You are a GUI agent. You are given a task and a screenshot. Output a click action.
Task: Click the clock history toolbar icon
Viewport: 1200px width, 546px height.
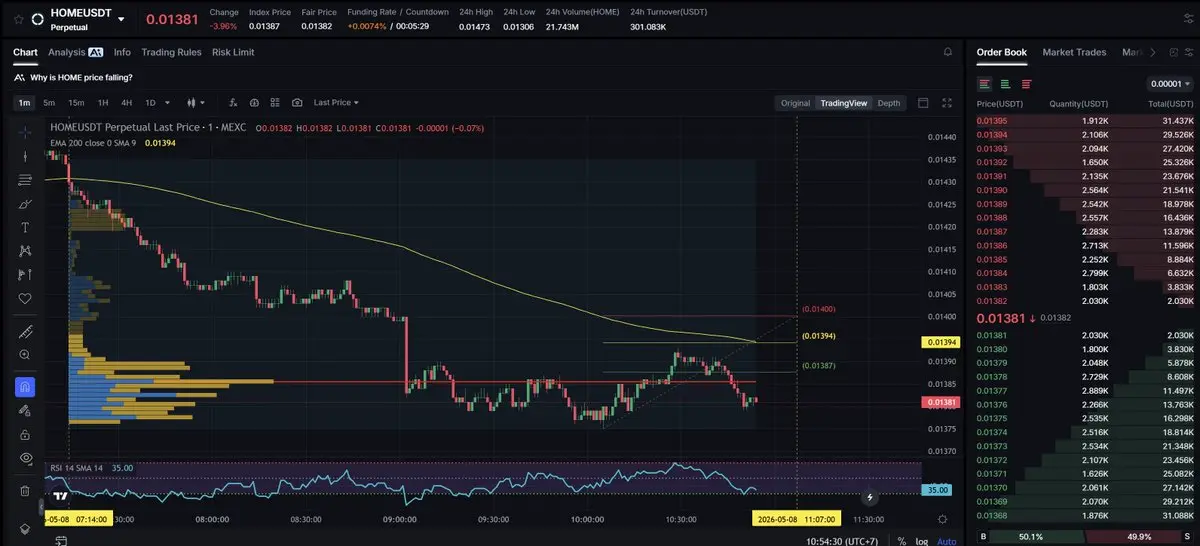tap(254, 102)
